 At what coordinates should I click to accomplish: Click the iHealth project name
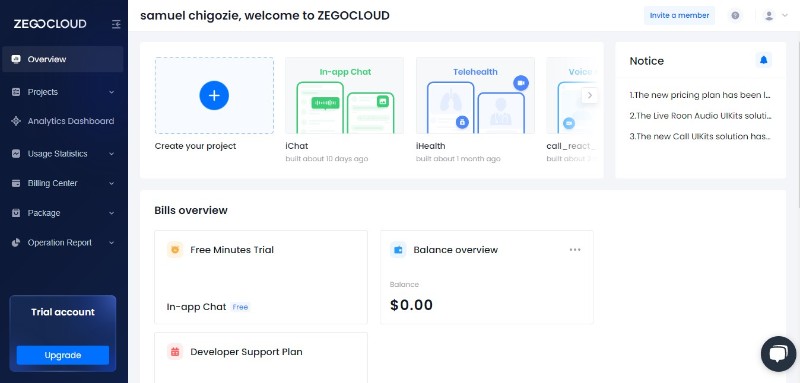431,146
